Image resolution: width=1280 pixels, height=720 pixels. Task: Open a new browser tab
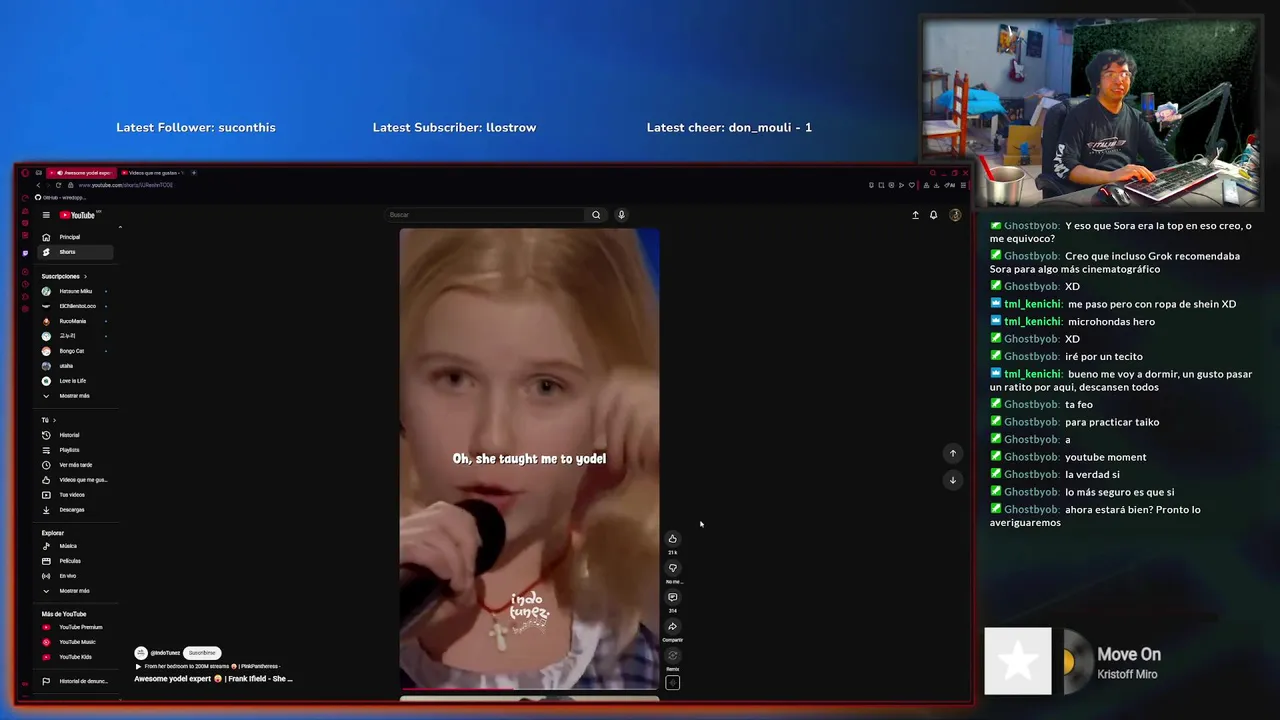(194, 173)
